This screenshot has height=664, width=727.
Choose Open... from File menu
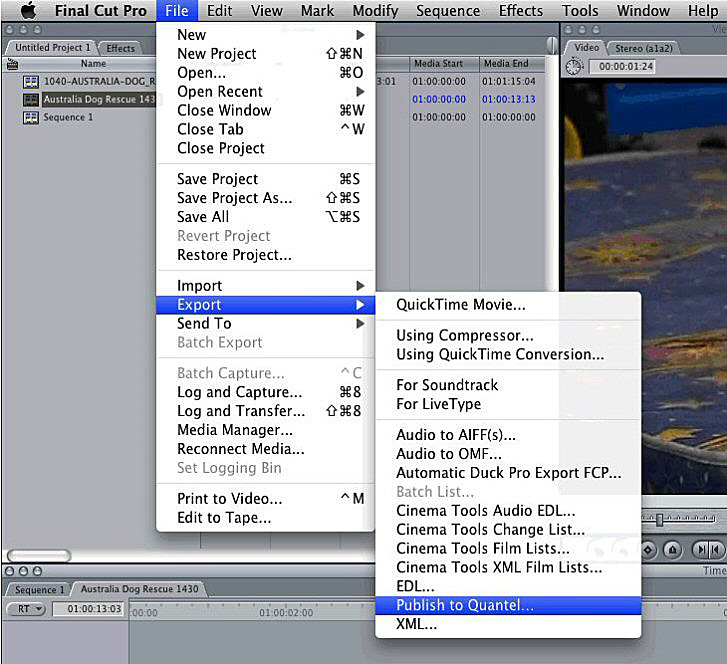[266, 73]
